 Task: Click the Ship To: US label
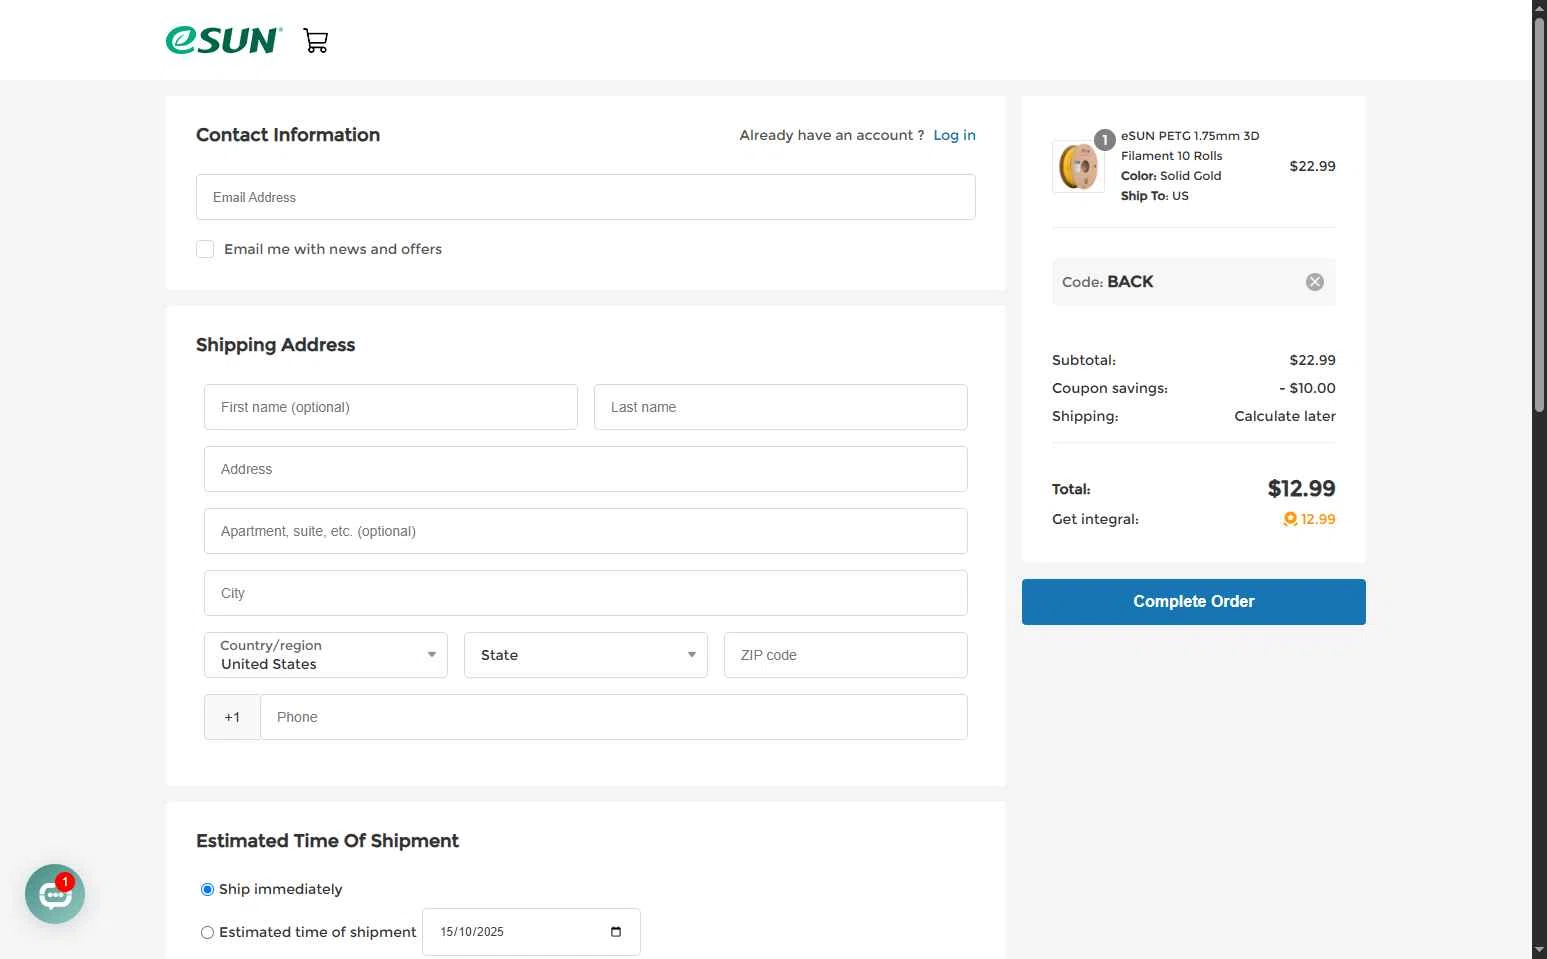tap(1155, 196)
